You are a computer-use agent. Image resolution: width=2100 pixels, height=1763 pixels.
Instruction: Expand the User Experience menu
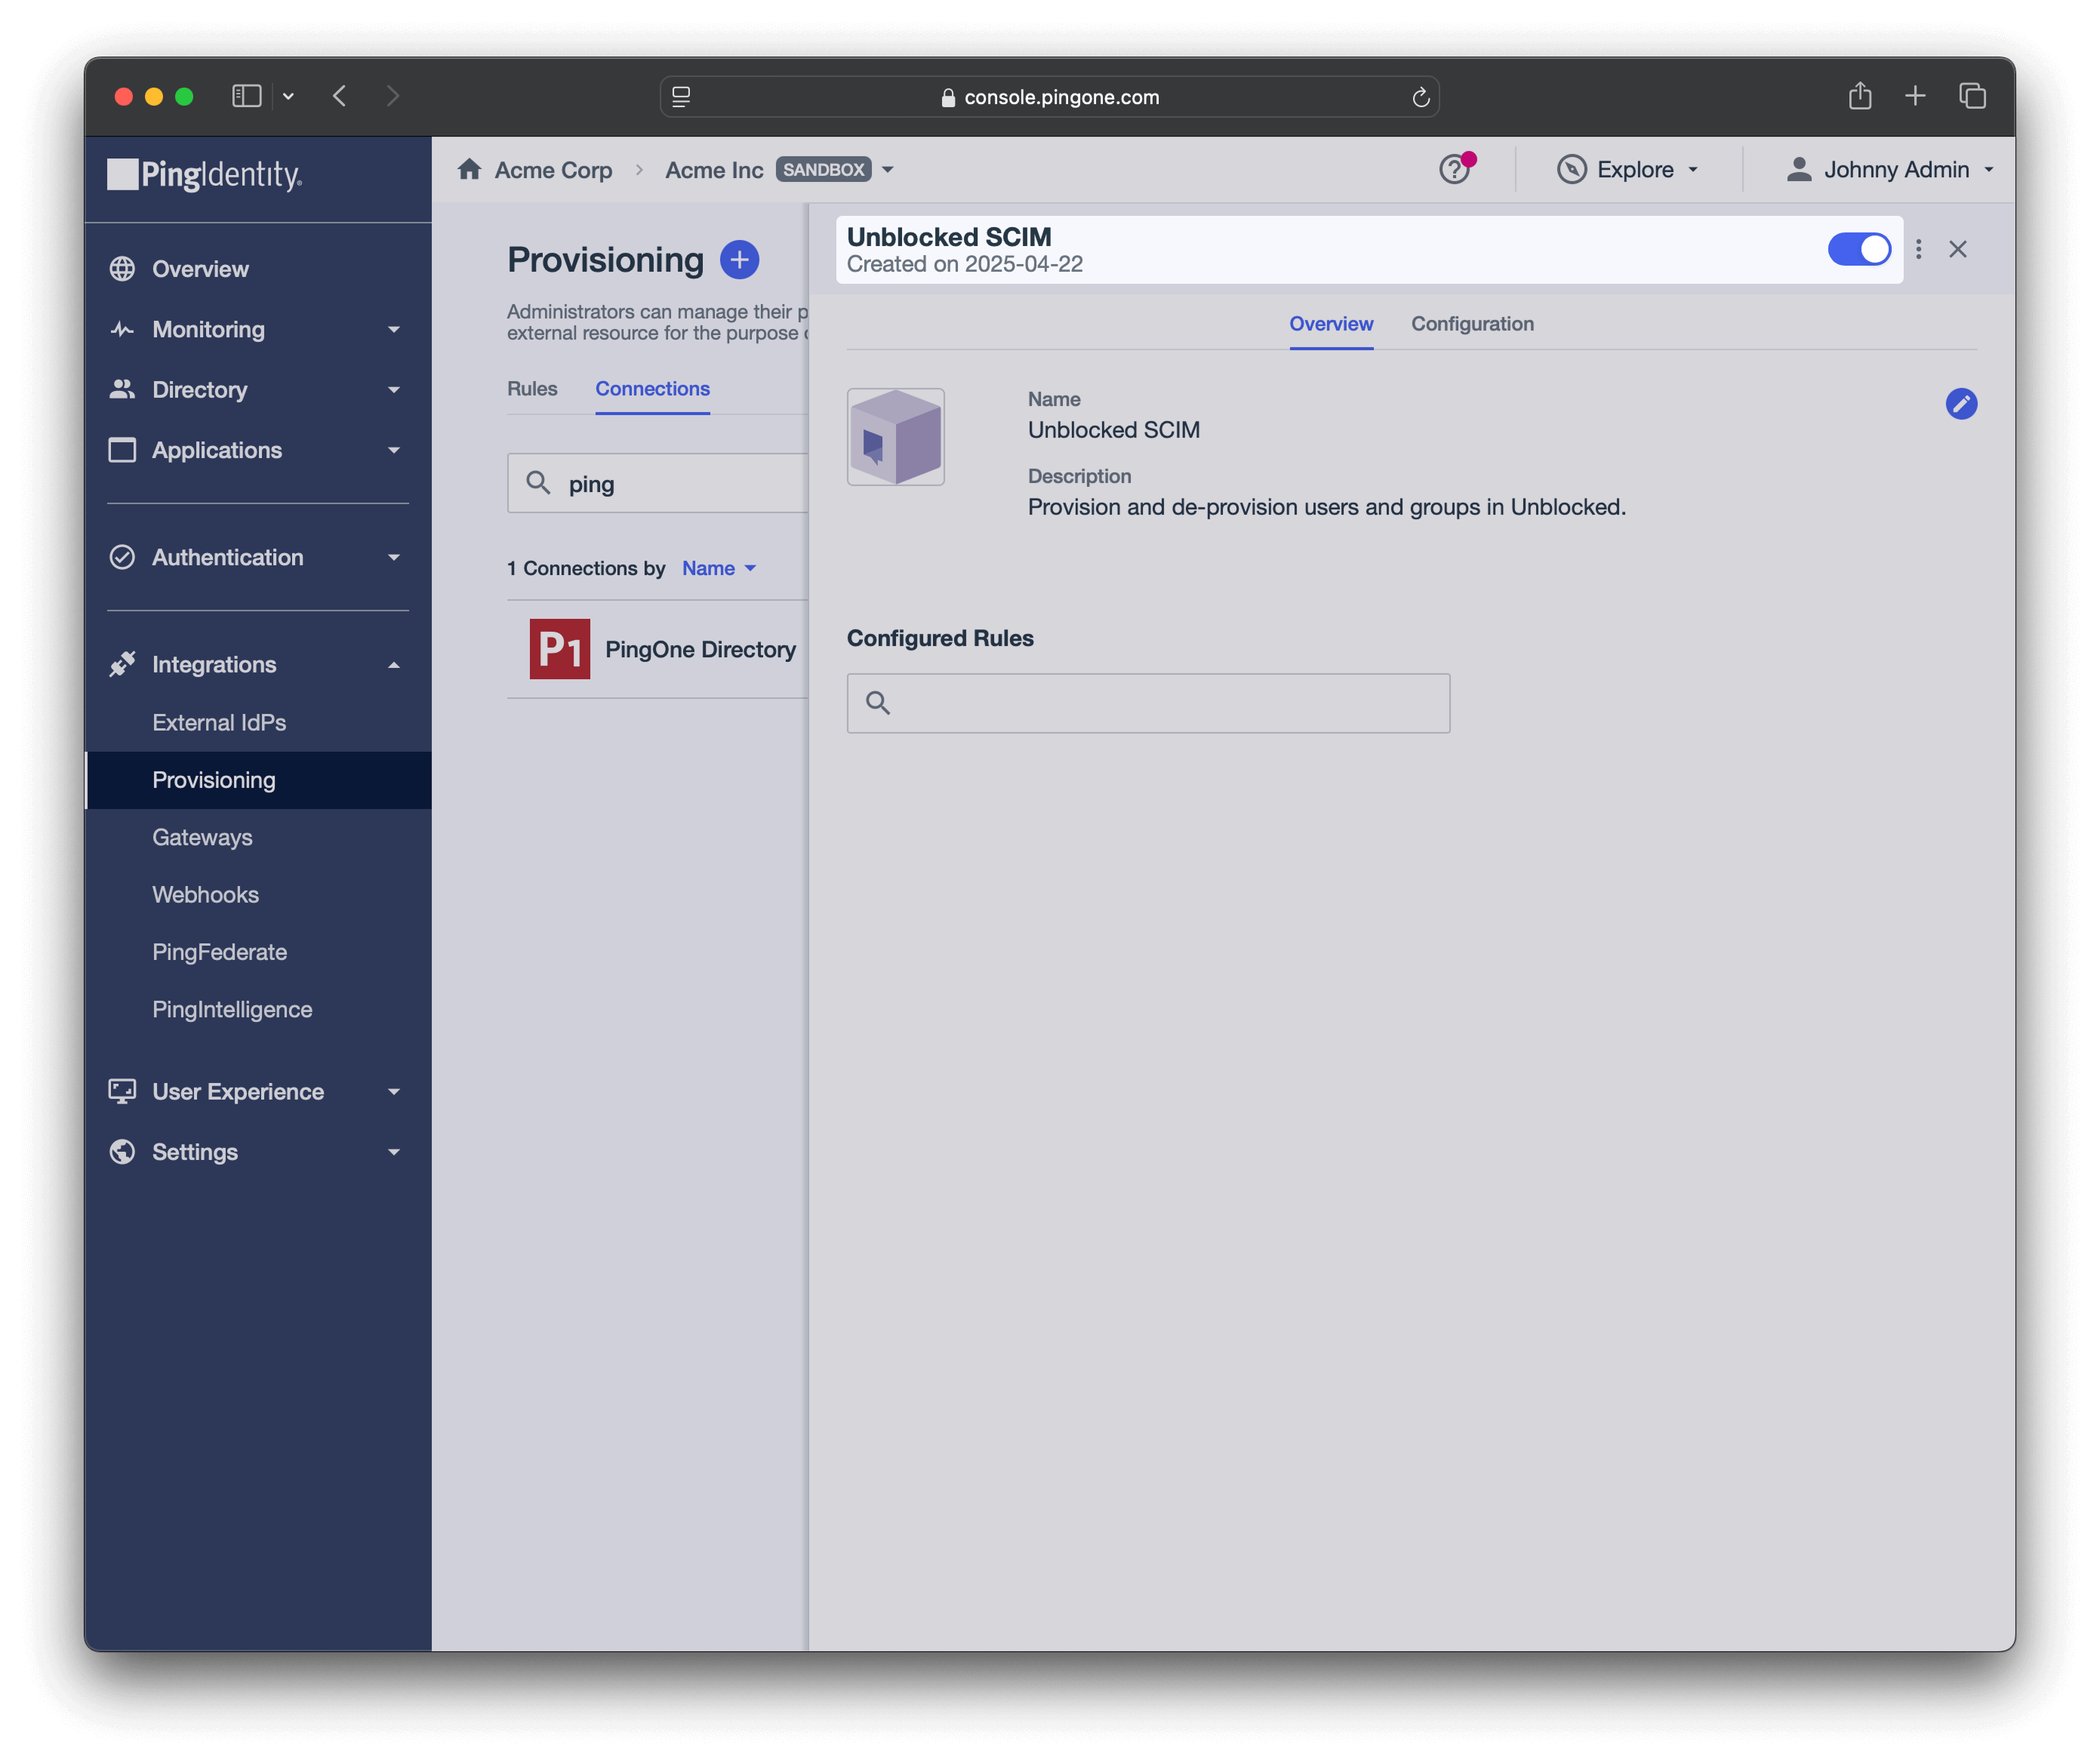(x=393, y=1092)
